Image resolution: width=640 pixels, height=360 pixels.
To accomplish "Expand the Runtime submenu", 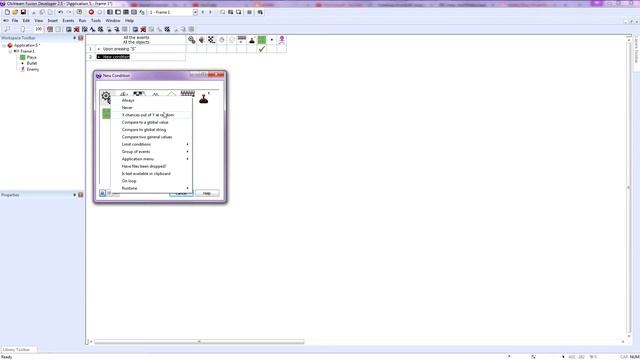I will coord(151,189).
